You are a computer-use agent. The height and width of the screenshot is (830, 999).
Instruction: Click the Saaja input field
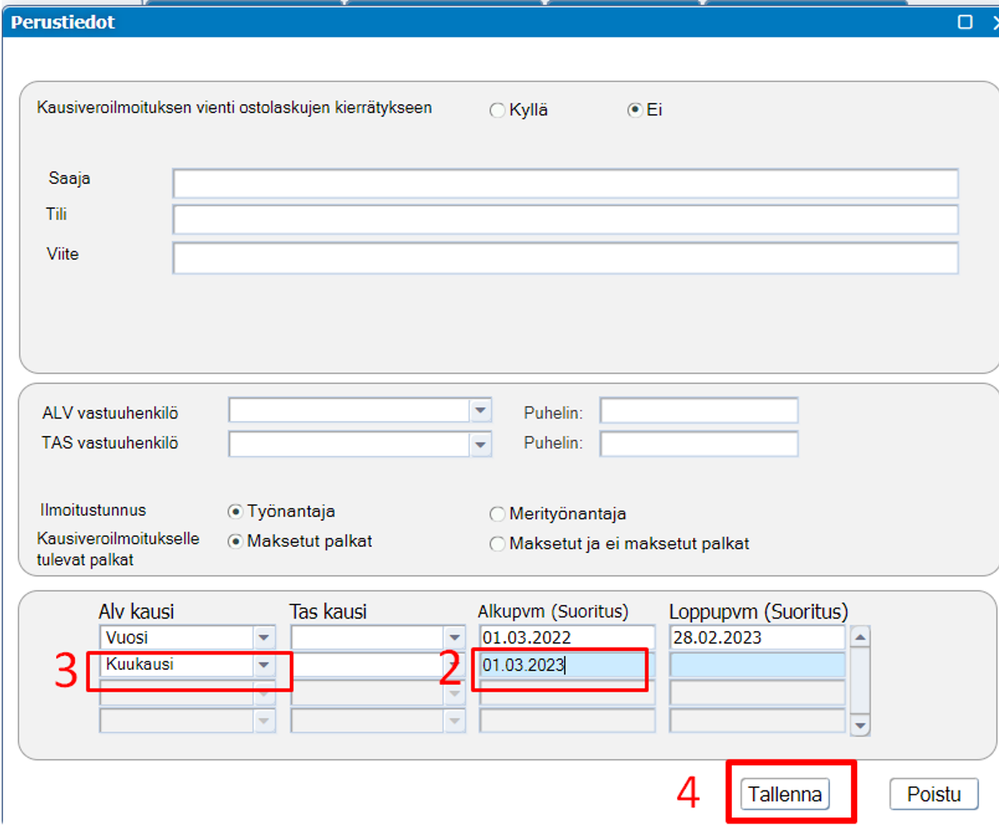[565, 184]
